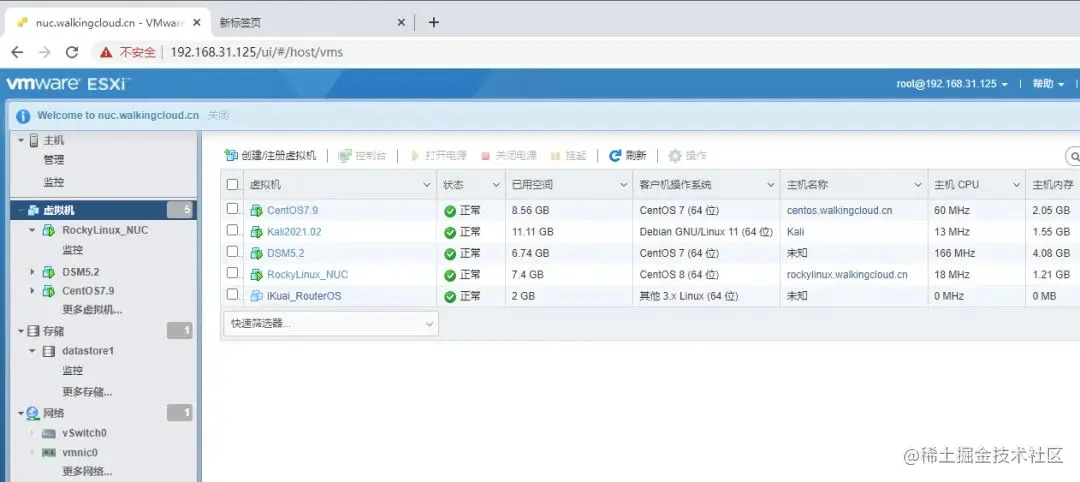
Task: Click the vSwitch0 switch icon
Action: point(48,433)
